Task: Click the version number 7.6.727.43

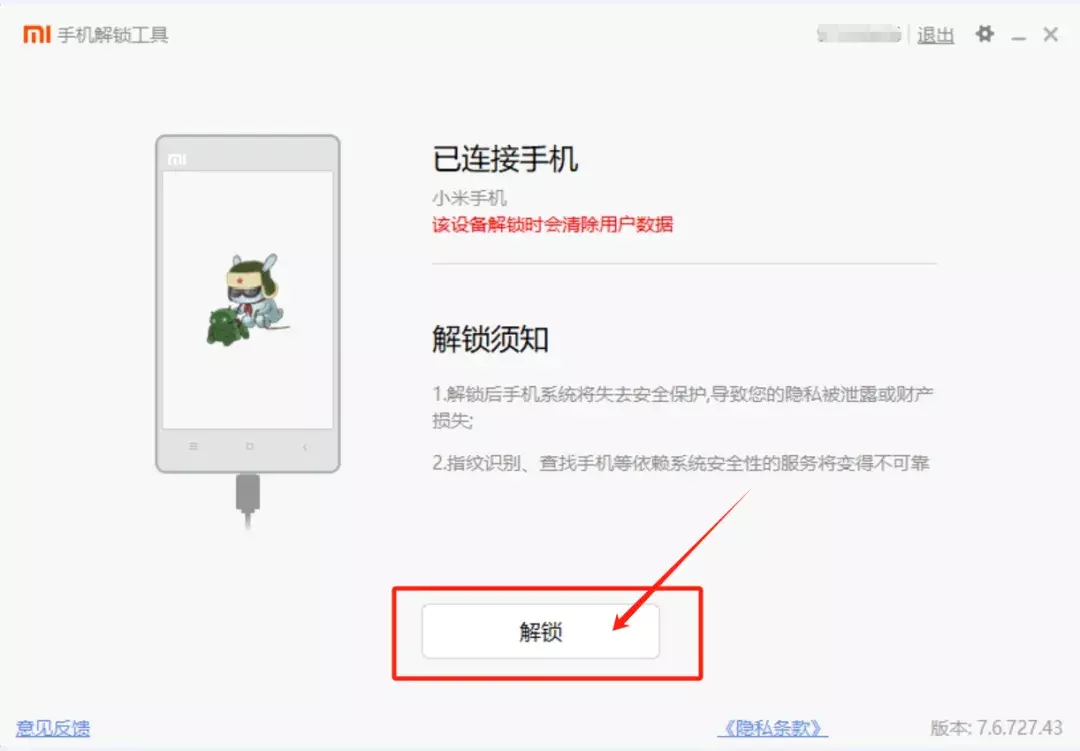Action: [1020, 728]
